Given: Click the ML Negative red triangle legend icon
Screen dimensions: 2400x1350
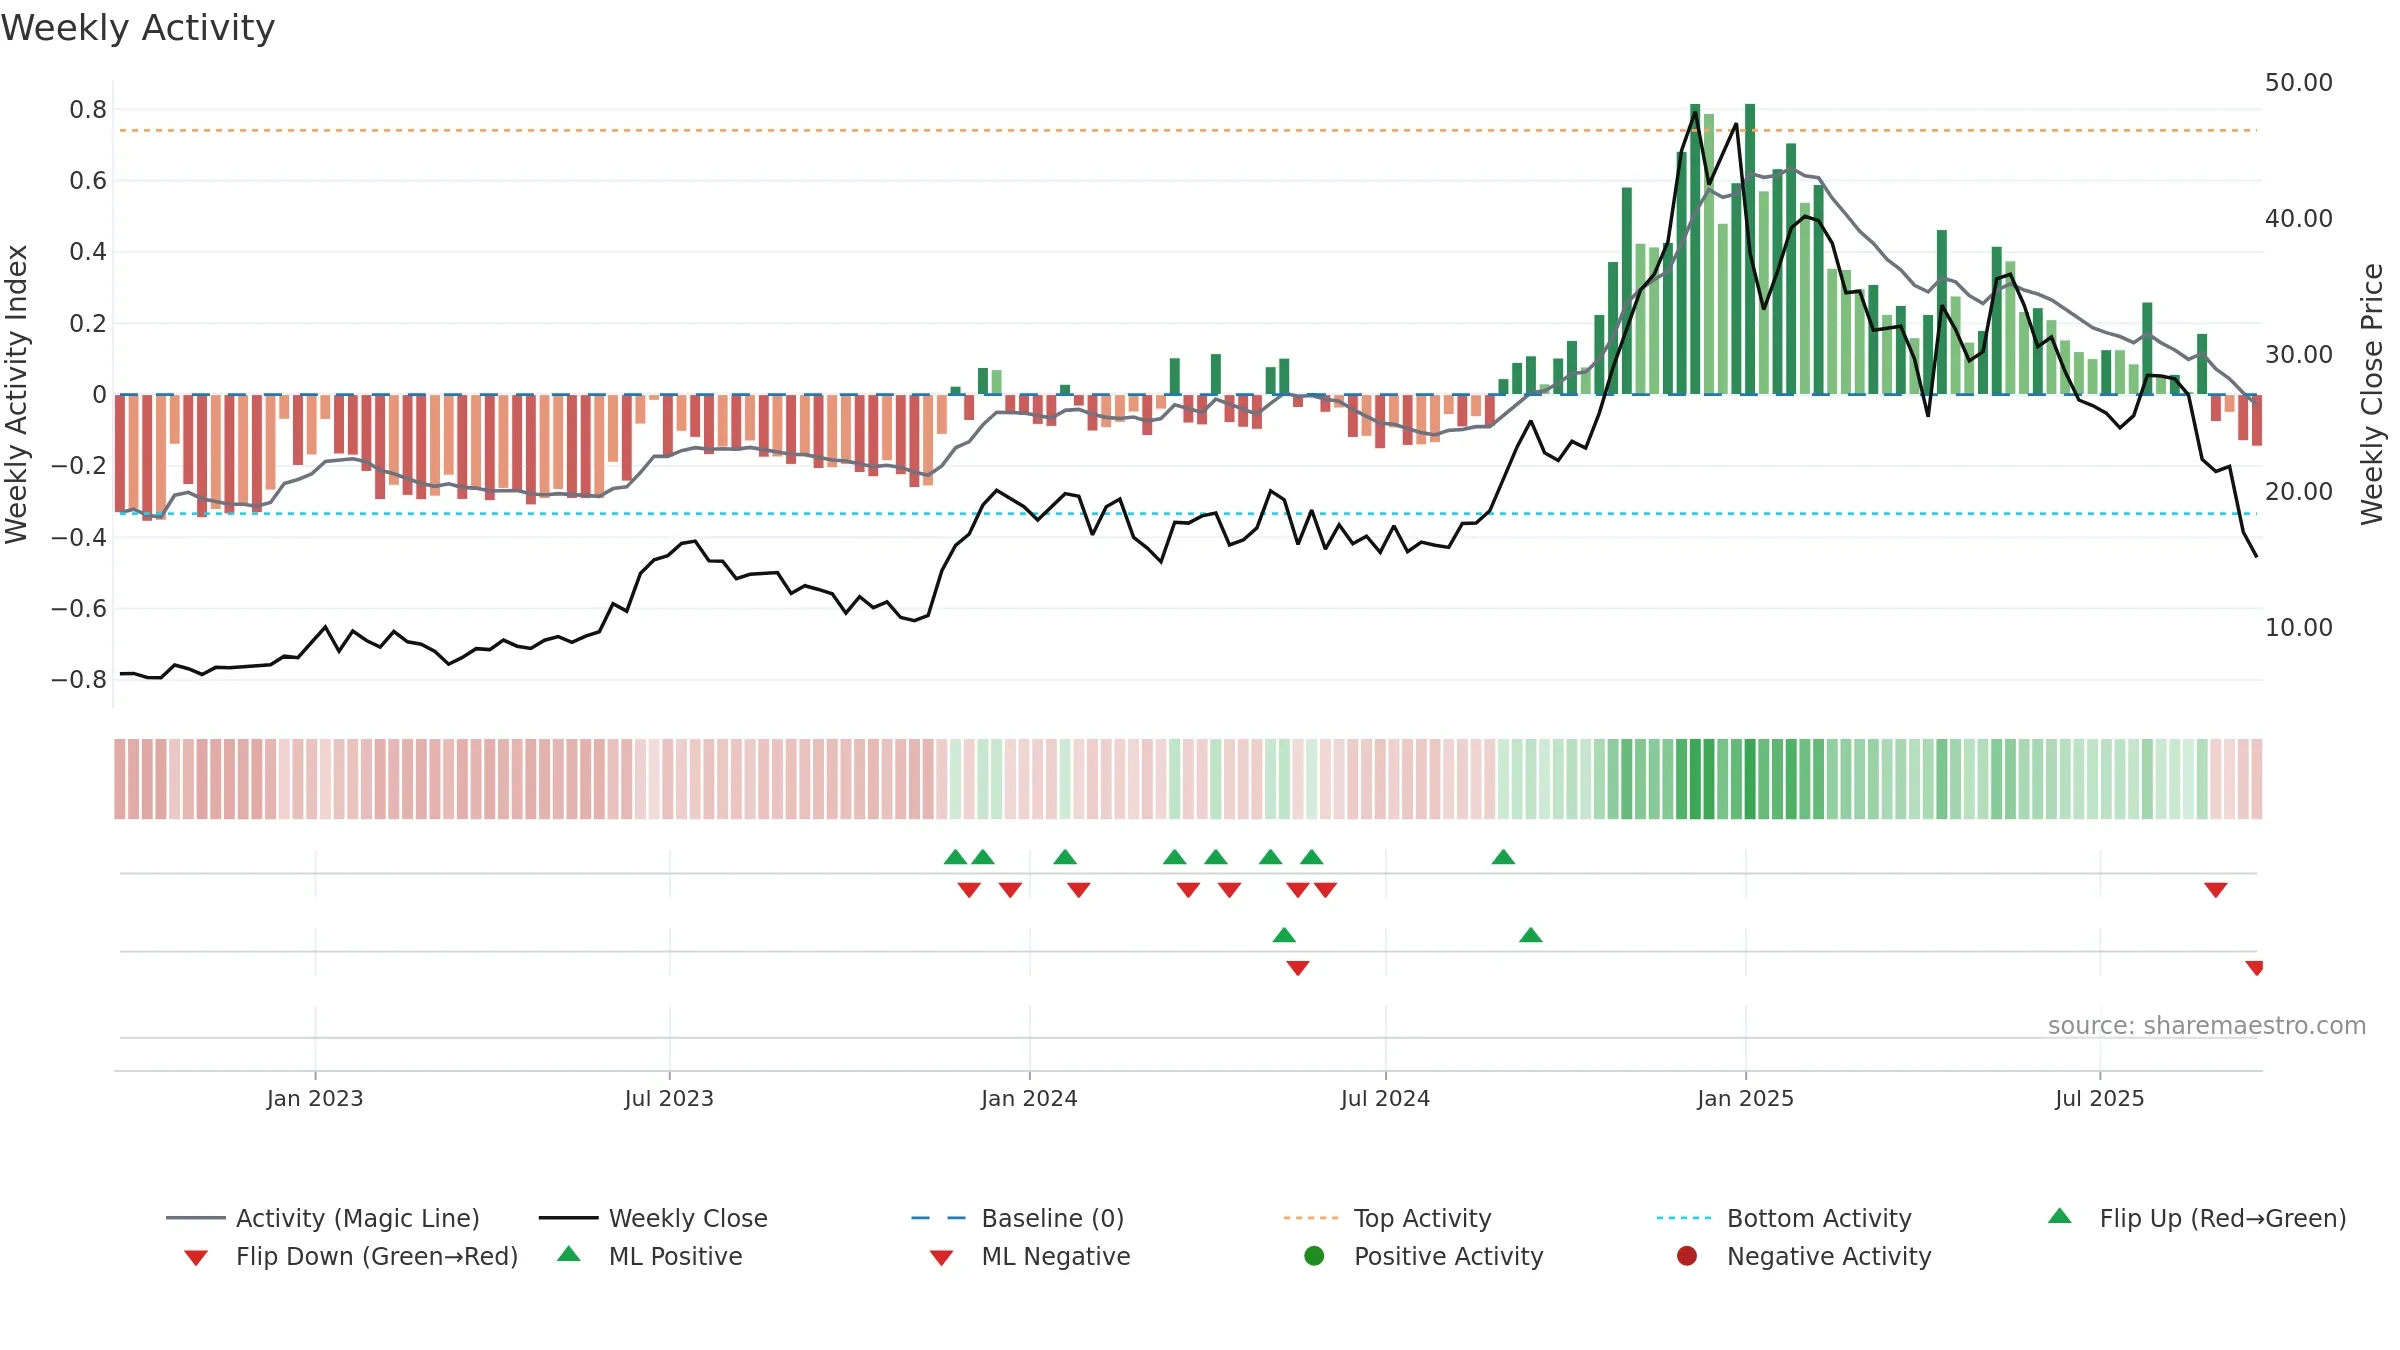Looking at the screenshot, I should coord(941,1258).
